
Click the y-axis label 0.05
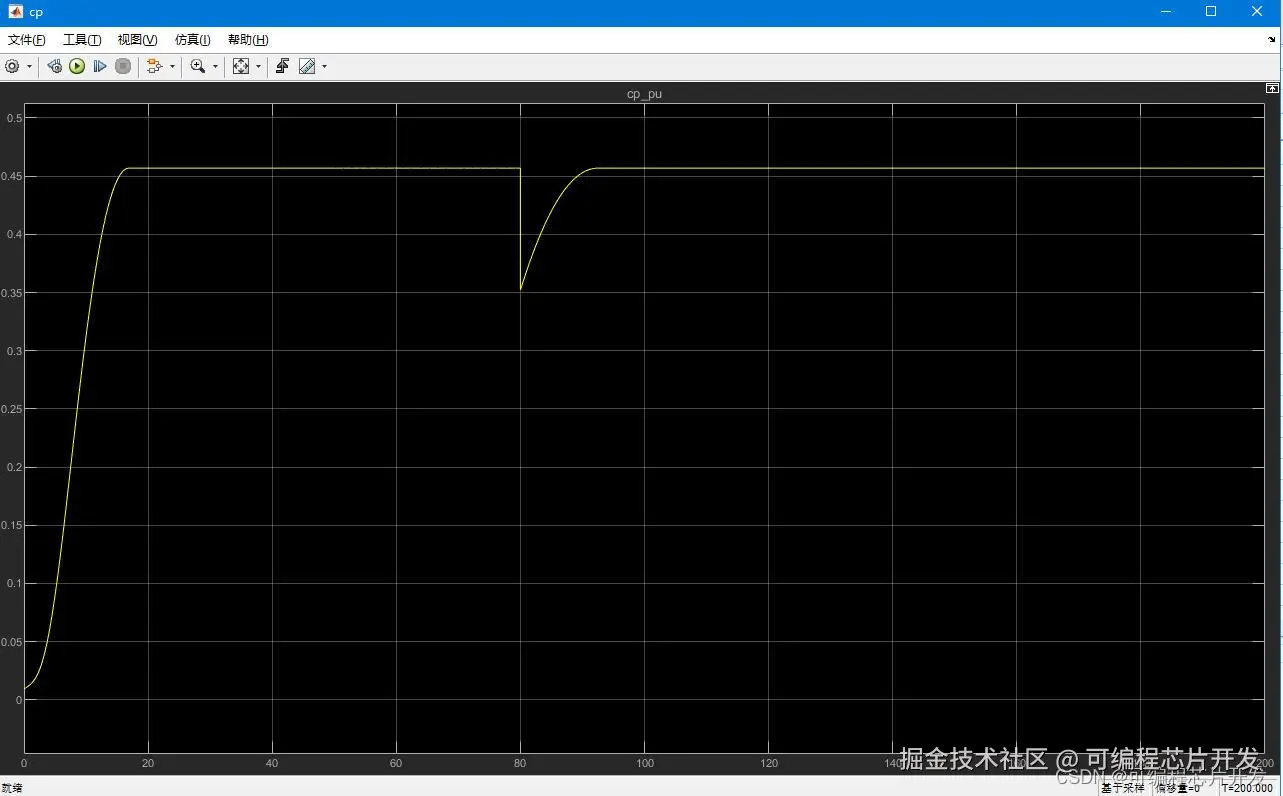(x=11, y=642)
